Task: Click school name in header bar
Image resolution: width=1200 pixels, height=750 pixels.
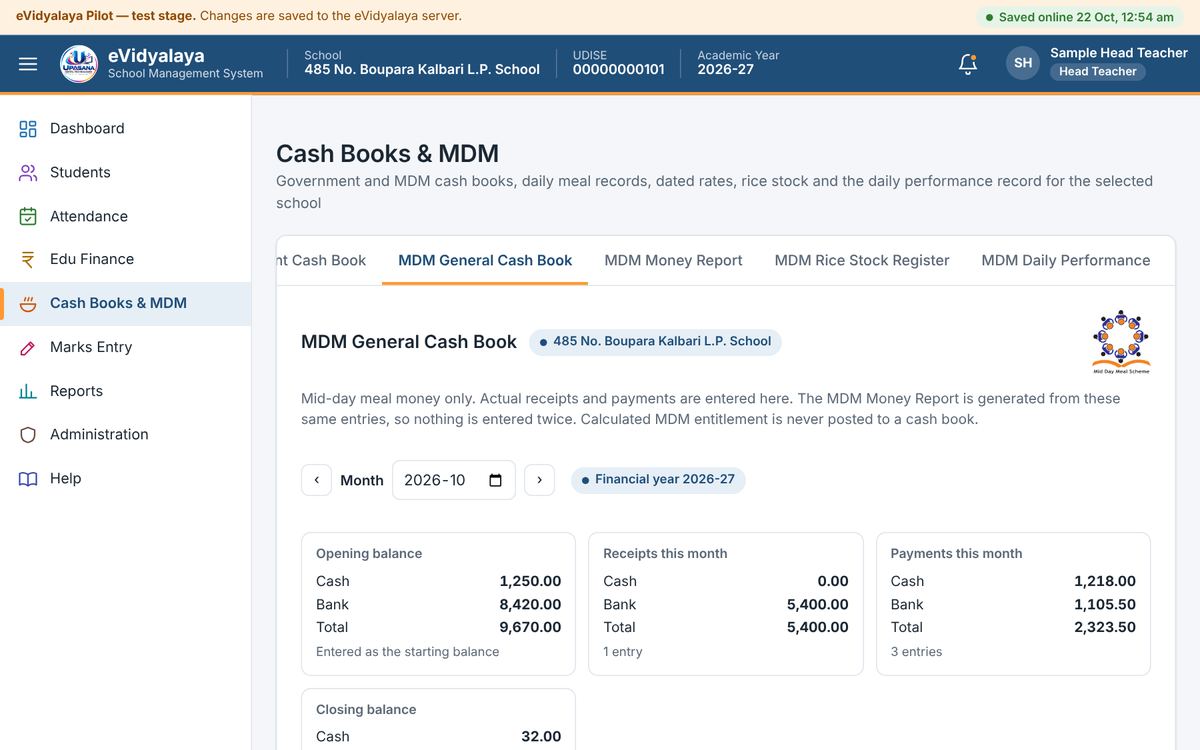Action: 422,69
